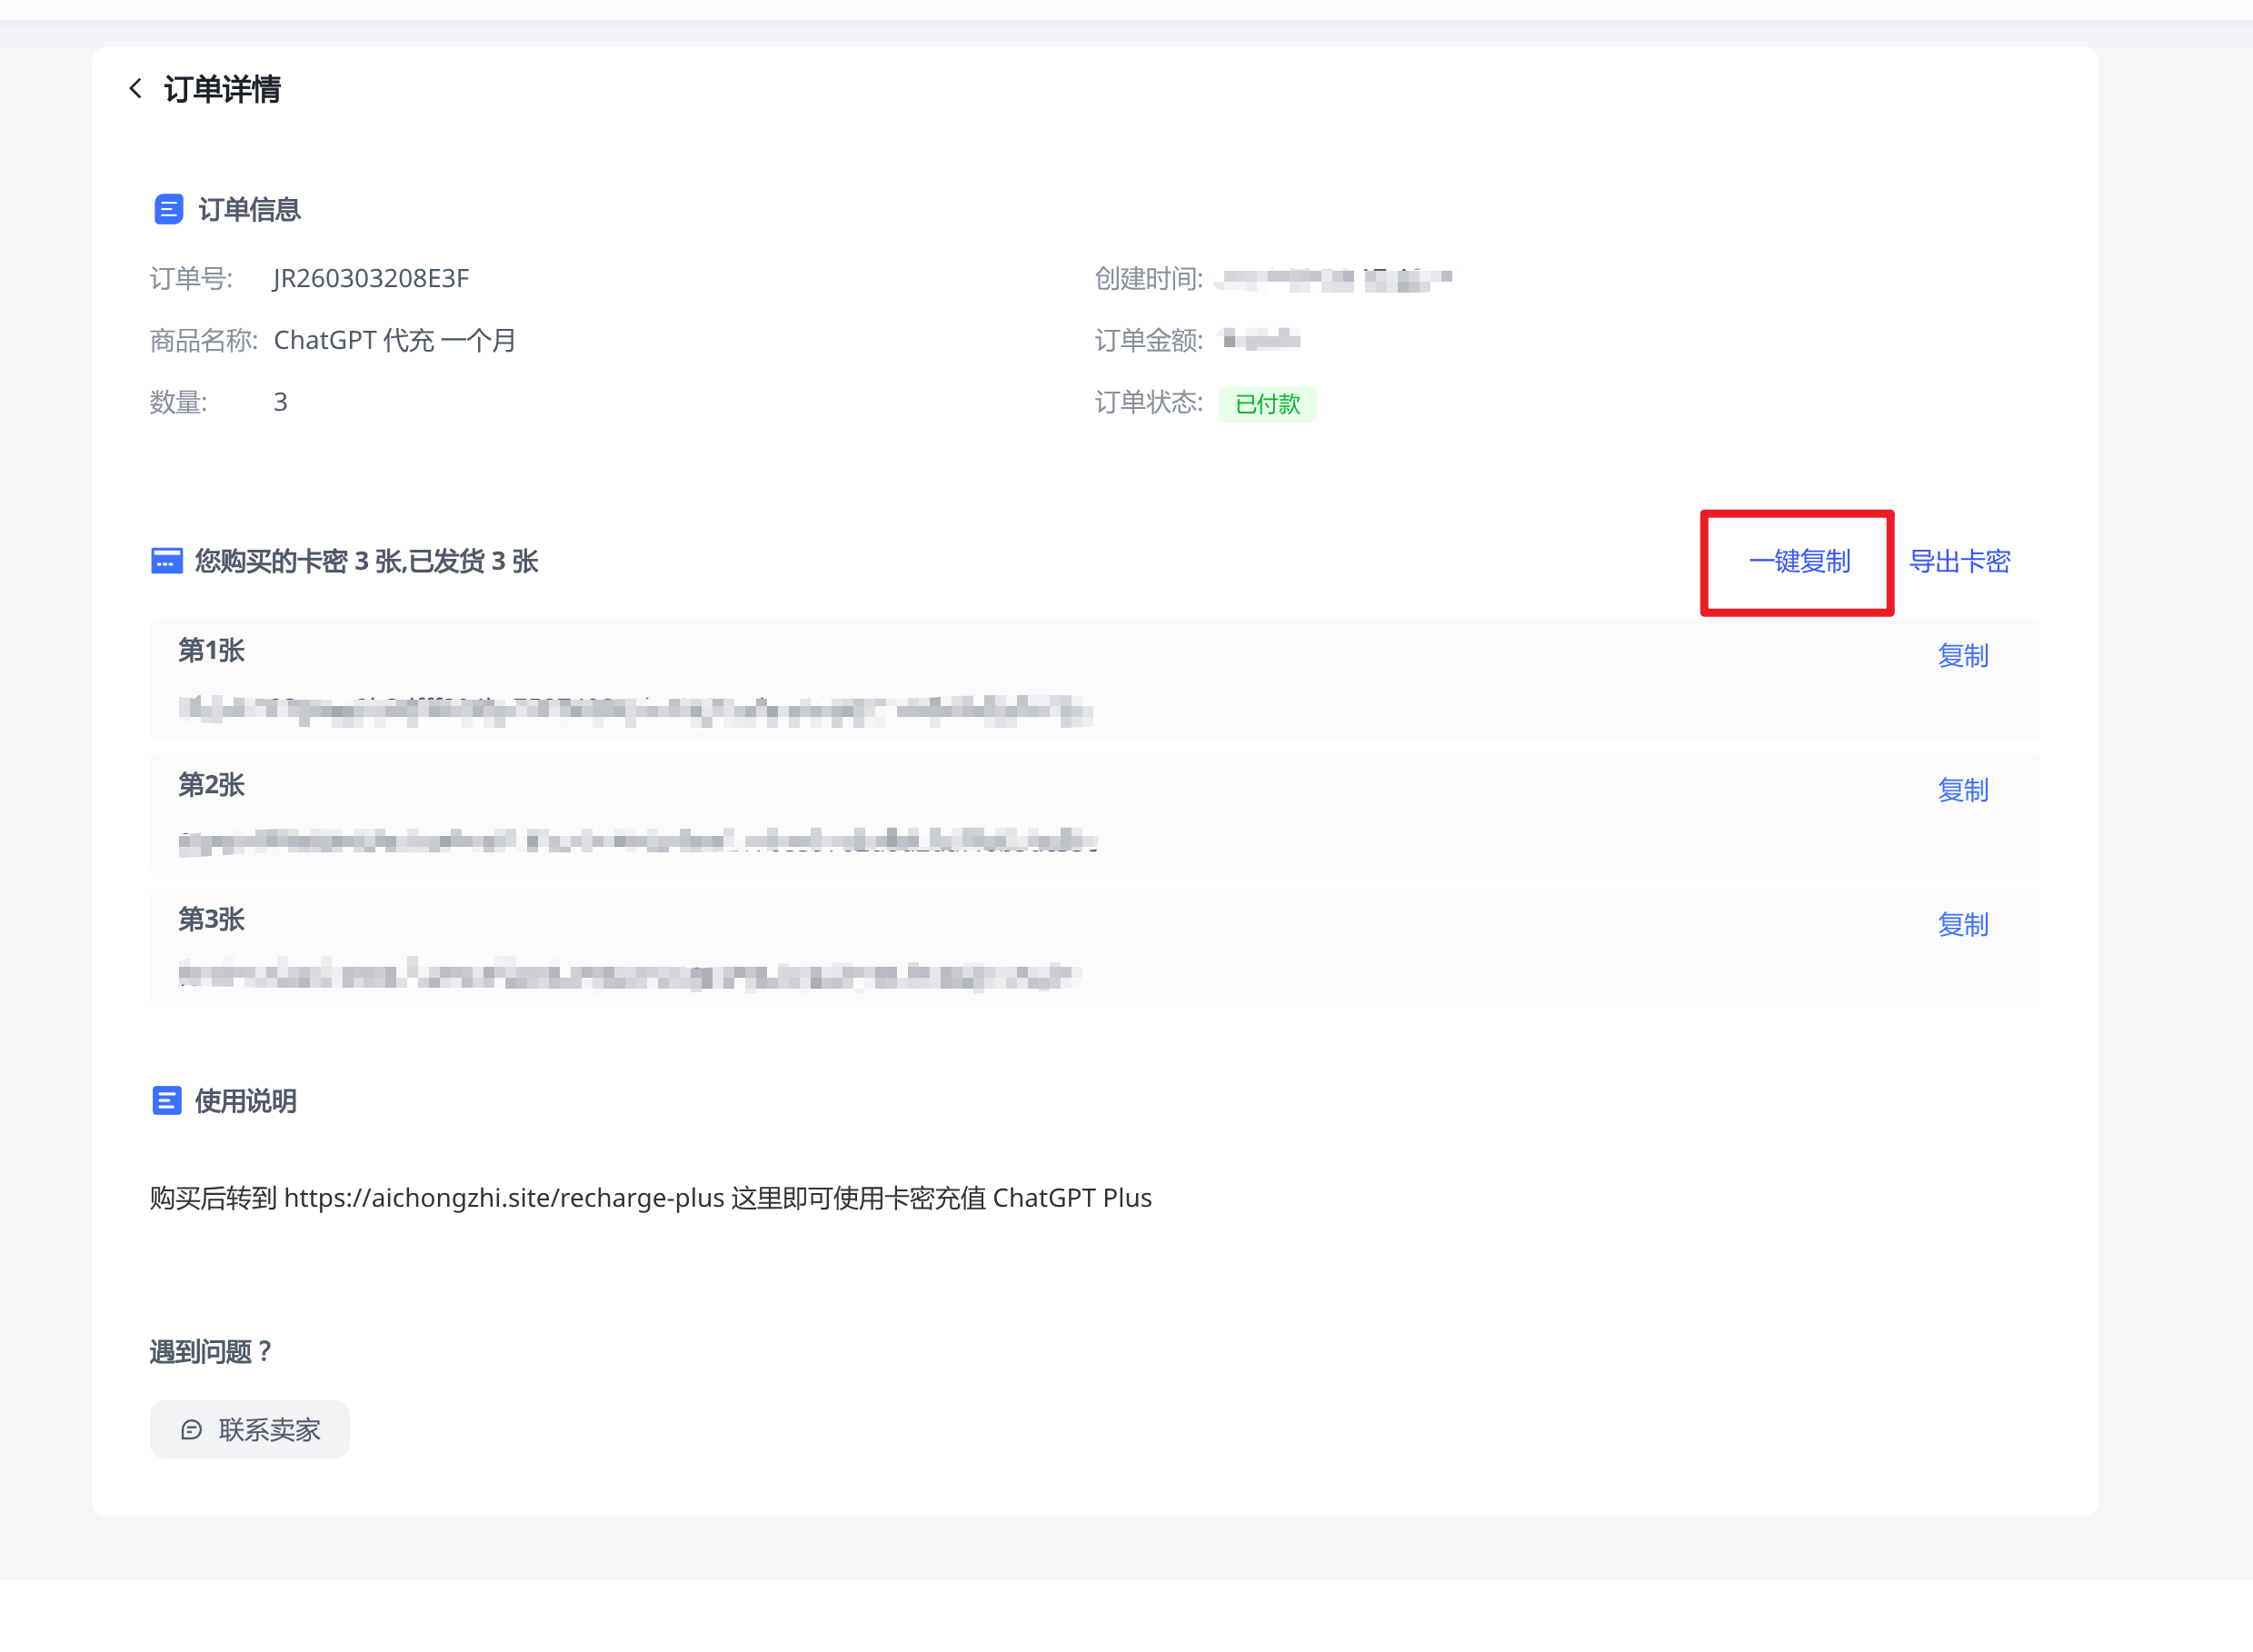Click the chat bubble icon in 联系卖家

pyautogui.click(x=191, y=1430)
